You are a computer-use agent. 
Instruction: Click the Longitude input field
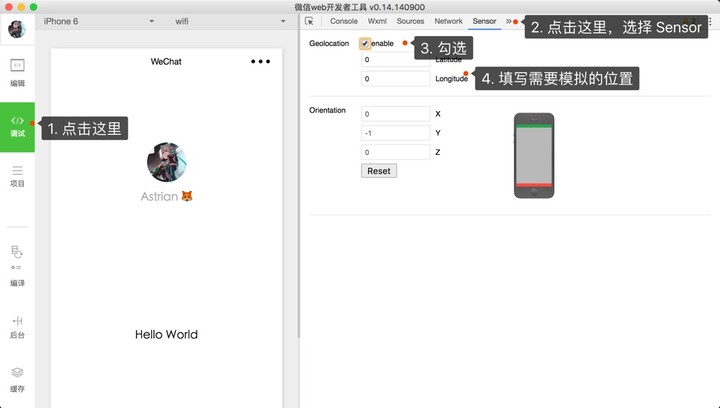tap(395, 78)
